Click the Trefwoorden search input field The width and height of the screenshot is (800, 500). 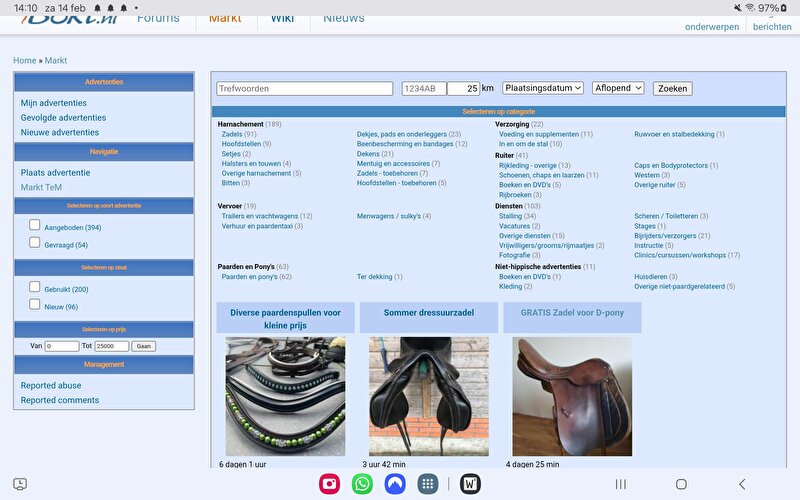click(305, 88)
